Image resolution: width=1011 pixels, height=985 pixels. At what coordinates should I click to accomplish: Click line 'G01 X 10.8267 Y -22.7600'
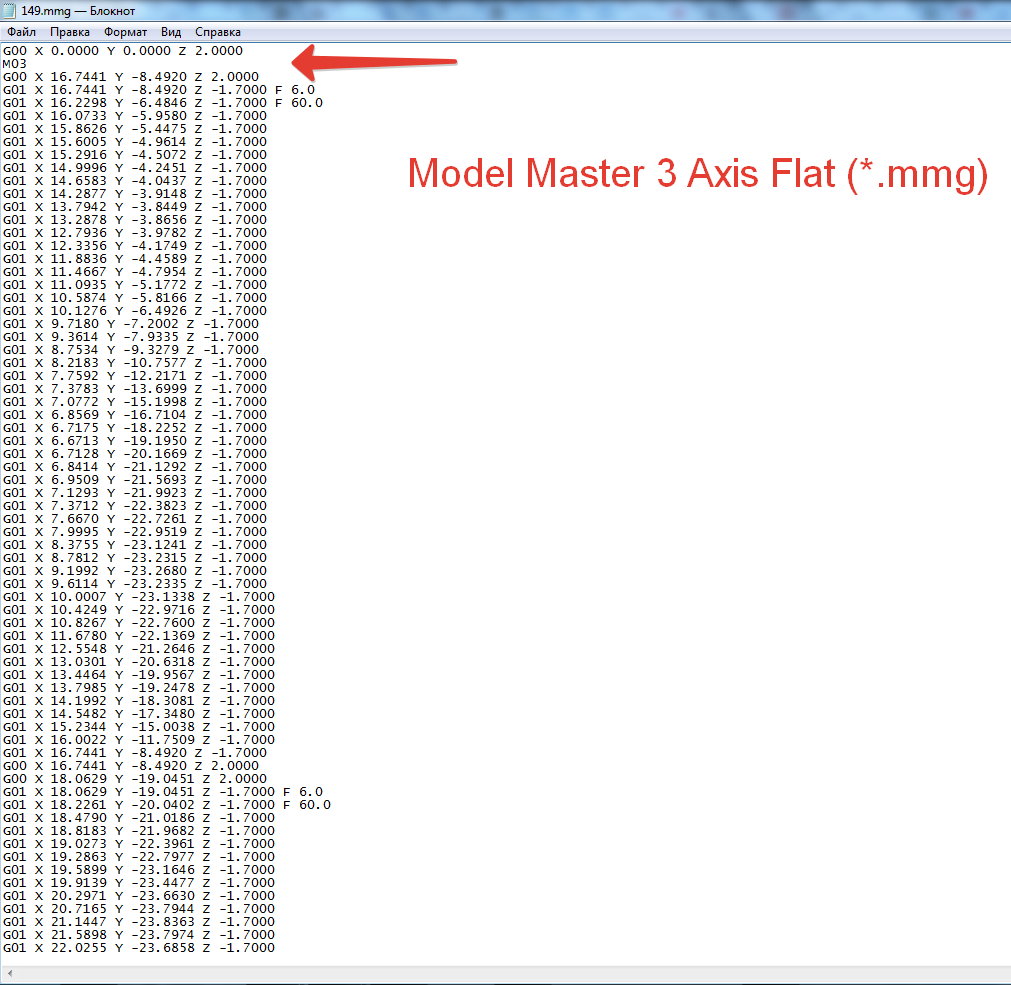(x=139, y=623)
